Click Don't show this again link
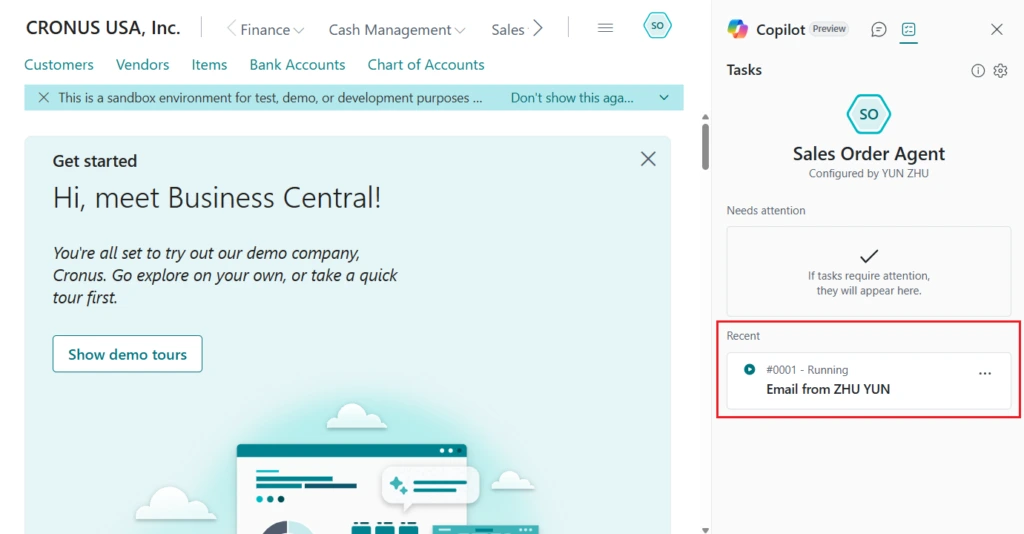This screenshot has width=1024, height=534. click(x=572, y=98)
